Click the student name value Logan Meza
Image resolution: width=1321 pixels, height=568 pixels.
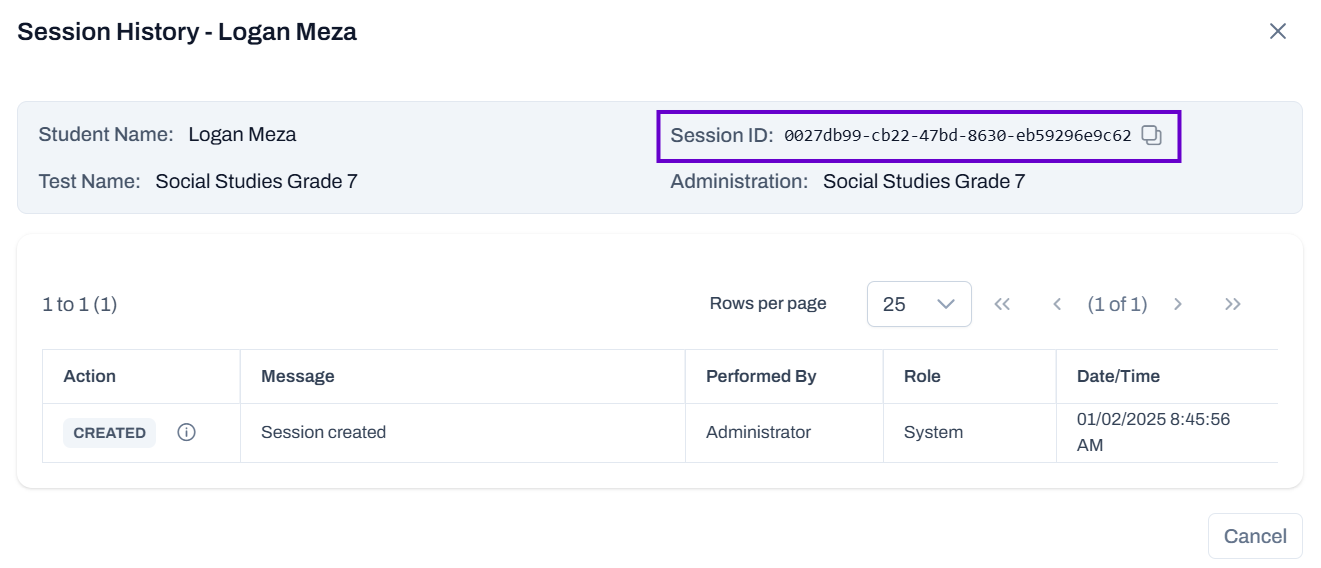(242, 134)
